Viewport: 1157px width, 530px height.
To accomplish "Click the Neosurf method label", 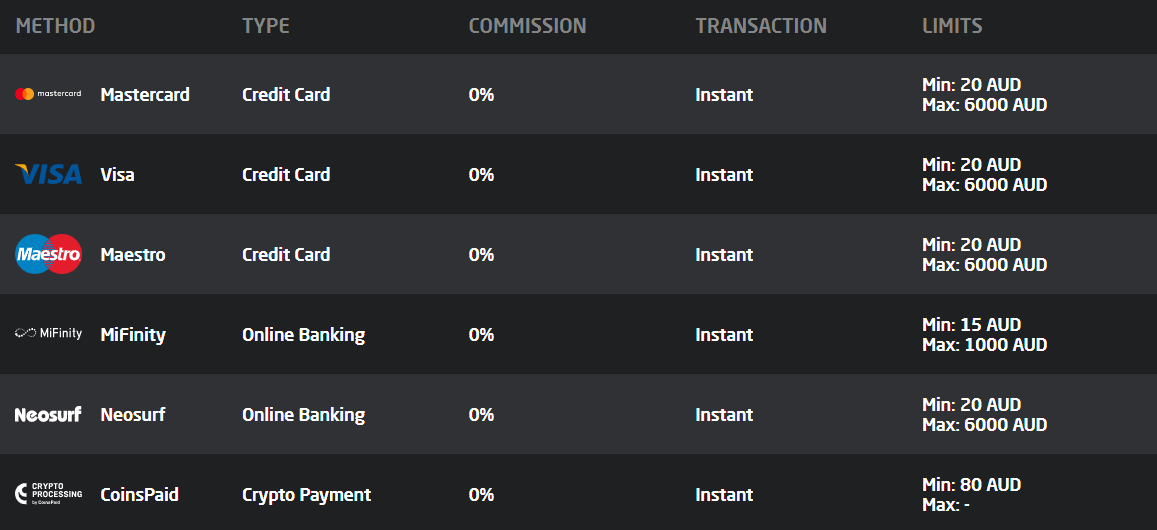I will point(133,414).
